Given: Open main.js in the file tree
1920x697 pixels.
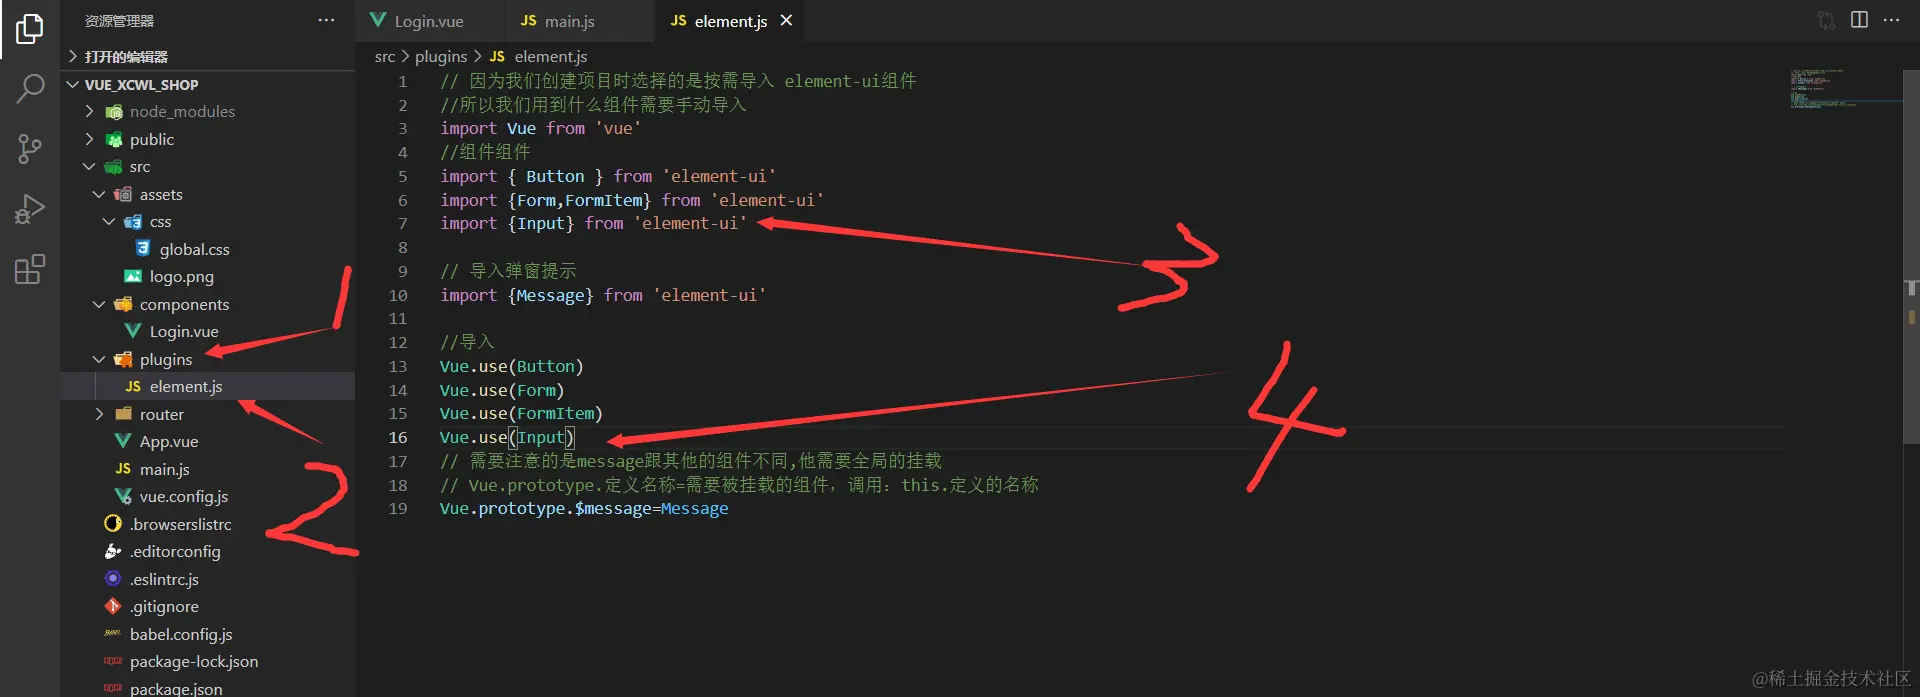Looking at the screenshot, I should click(x=207, y=470).
